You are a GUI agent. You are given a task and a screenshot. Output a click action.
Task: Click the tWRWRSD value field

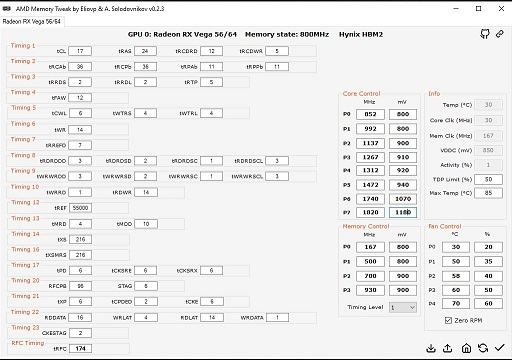(x=145, y=176)
